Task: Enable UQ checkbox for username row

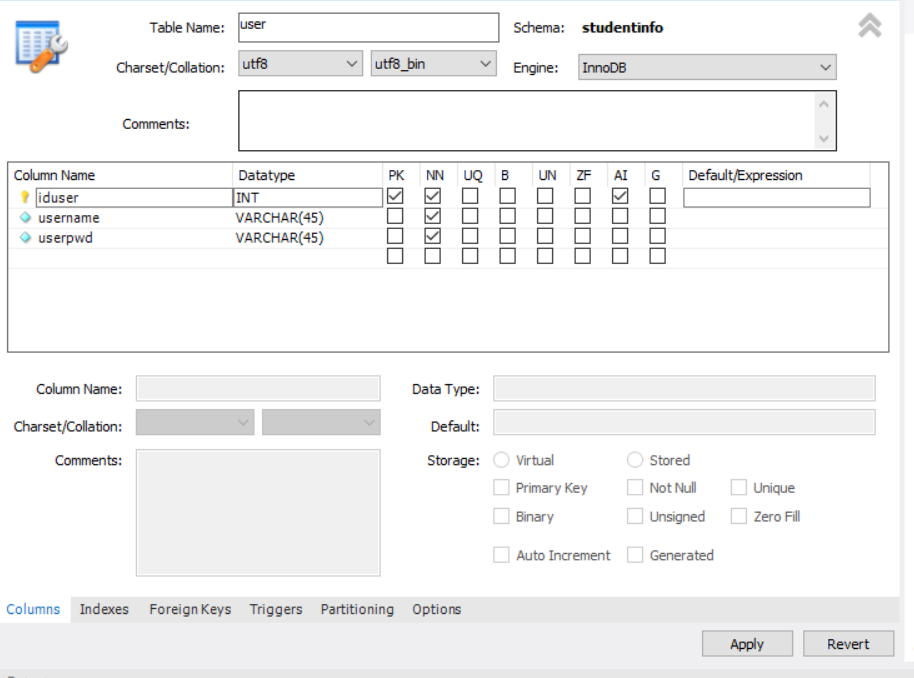Action: (470, 216)
